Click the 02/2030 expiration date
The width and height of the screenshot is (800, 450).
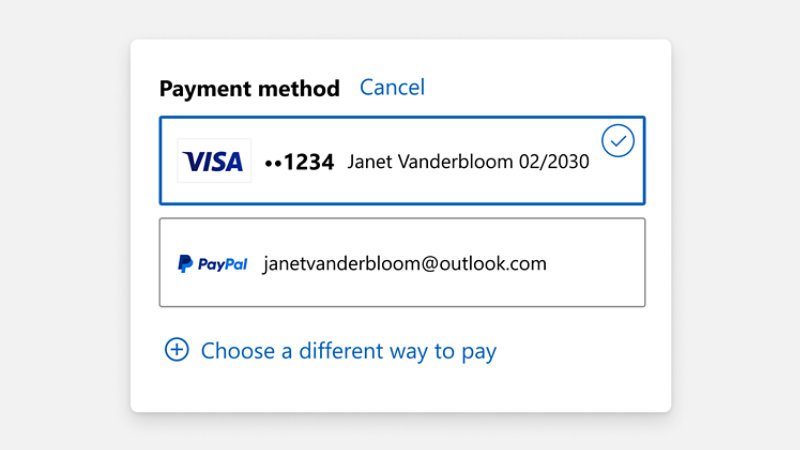click(554, 162)
